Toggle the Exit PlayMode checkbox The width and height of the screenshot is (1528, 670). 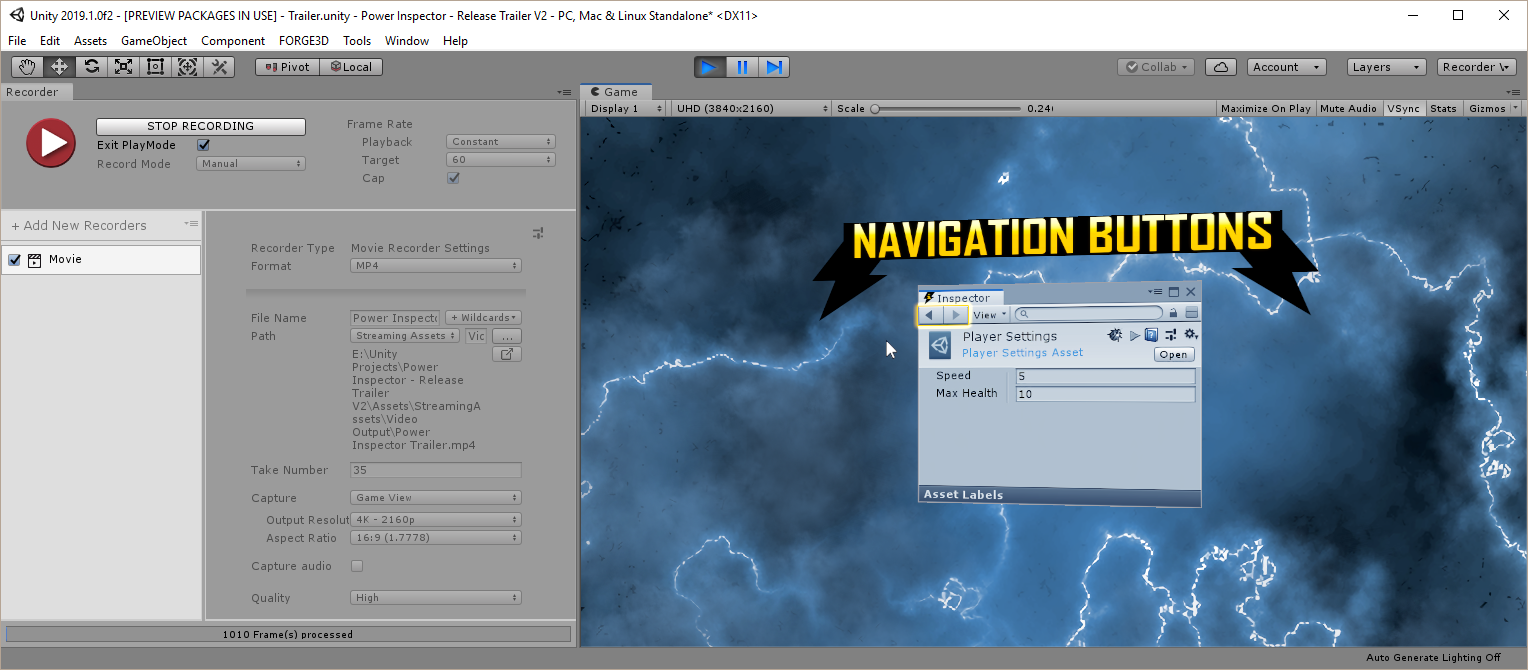204,145
